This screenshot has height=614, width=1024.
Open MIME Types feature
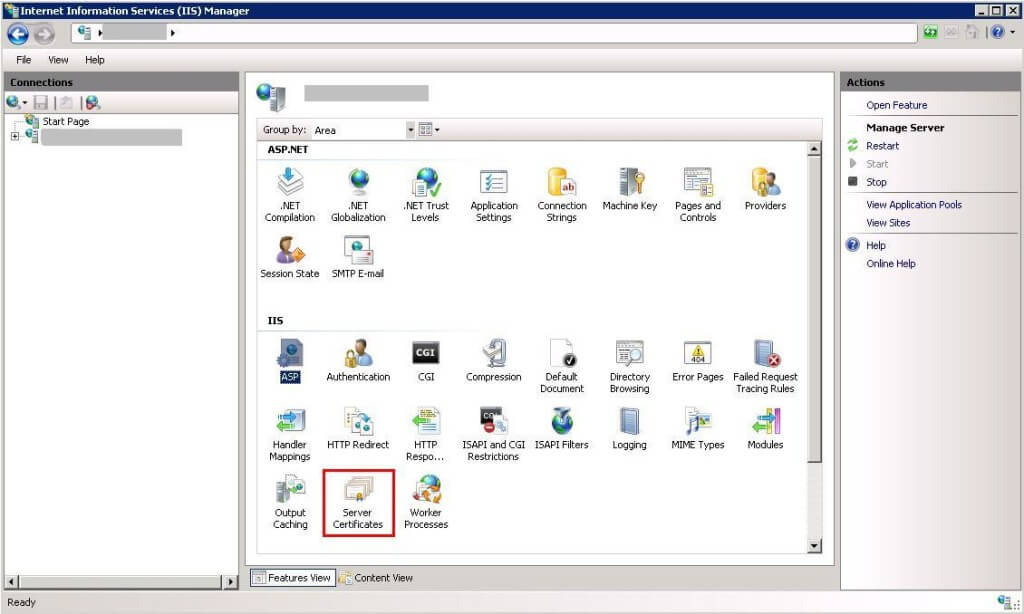coord(697,428)
